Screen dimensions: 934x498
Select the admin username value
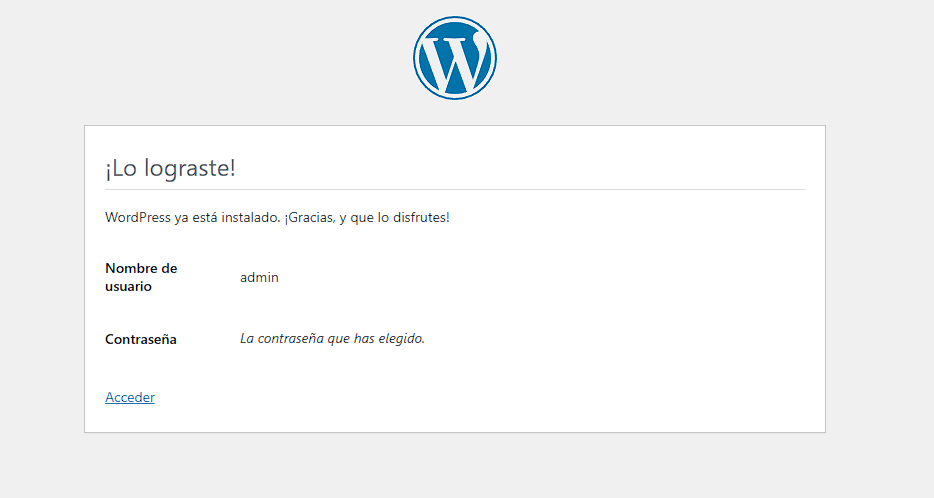259,277
